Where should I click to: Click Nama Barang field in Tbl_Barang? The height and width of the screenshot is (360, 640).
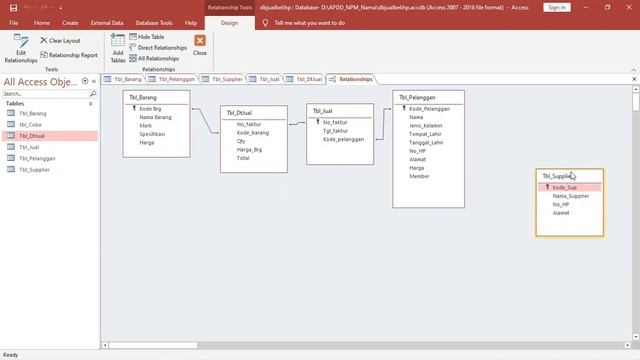tap(156, 118)
